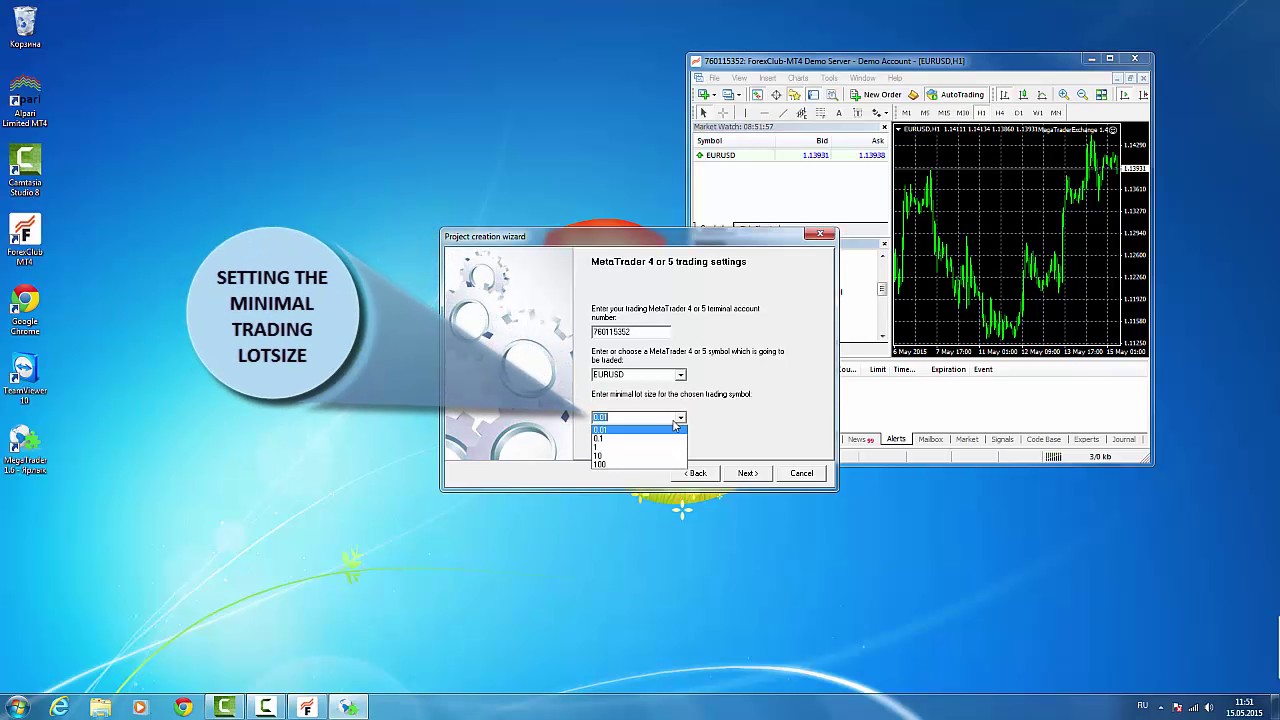Open the Camtasia Studio 8 desktop icon

25,171
